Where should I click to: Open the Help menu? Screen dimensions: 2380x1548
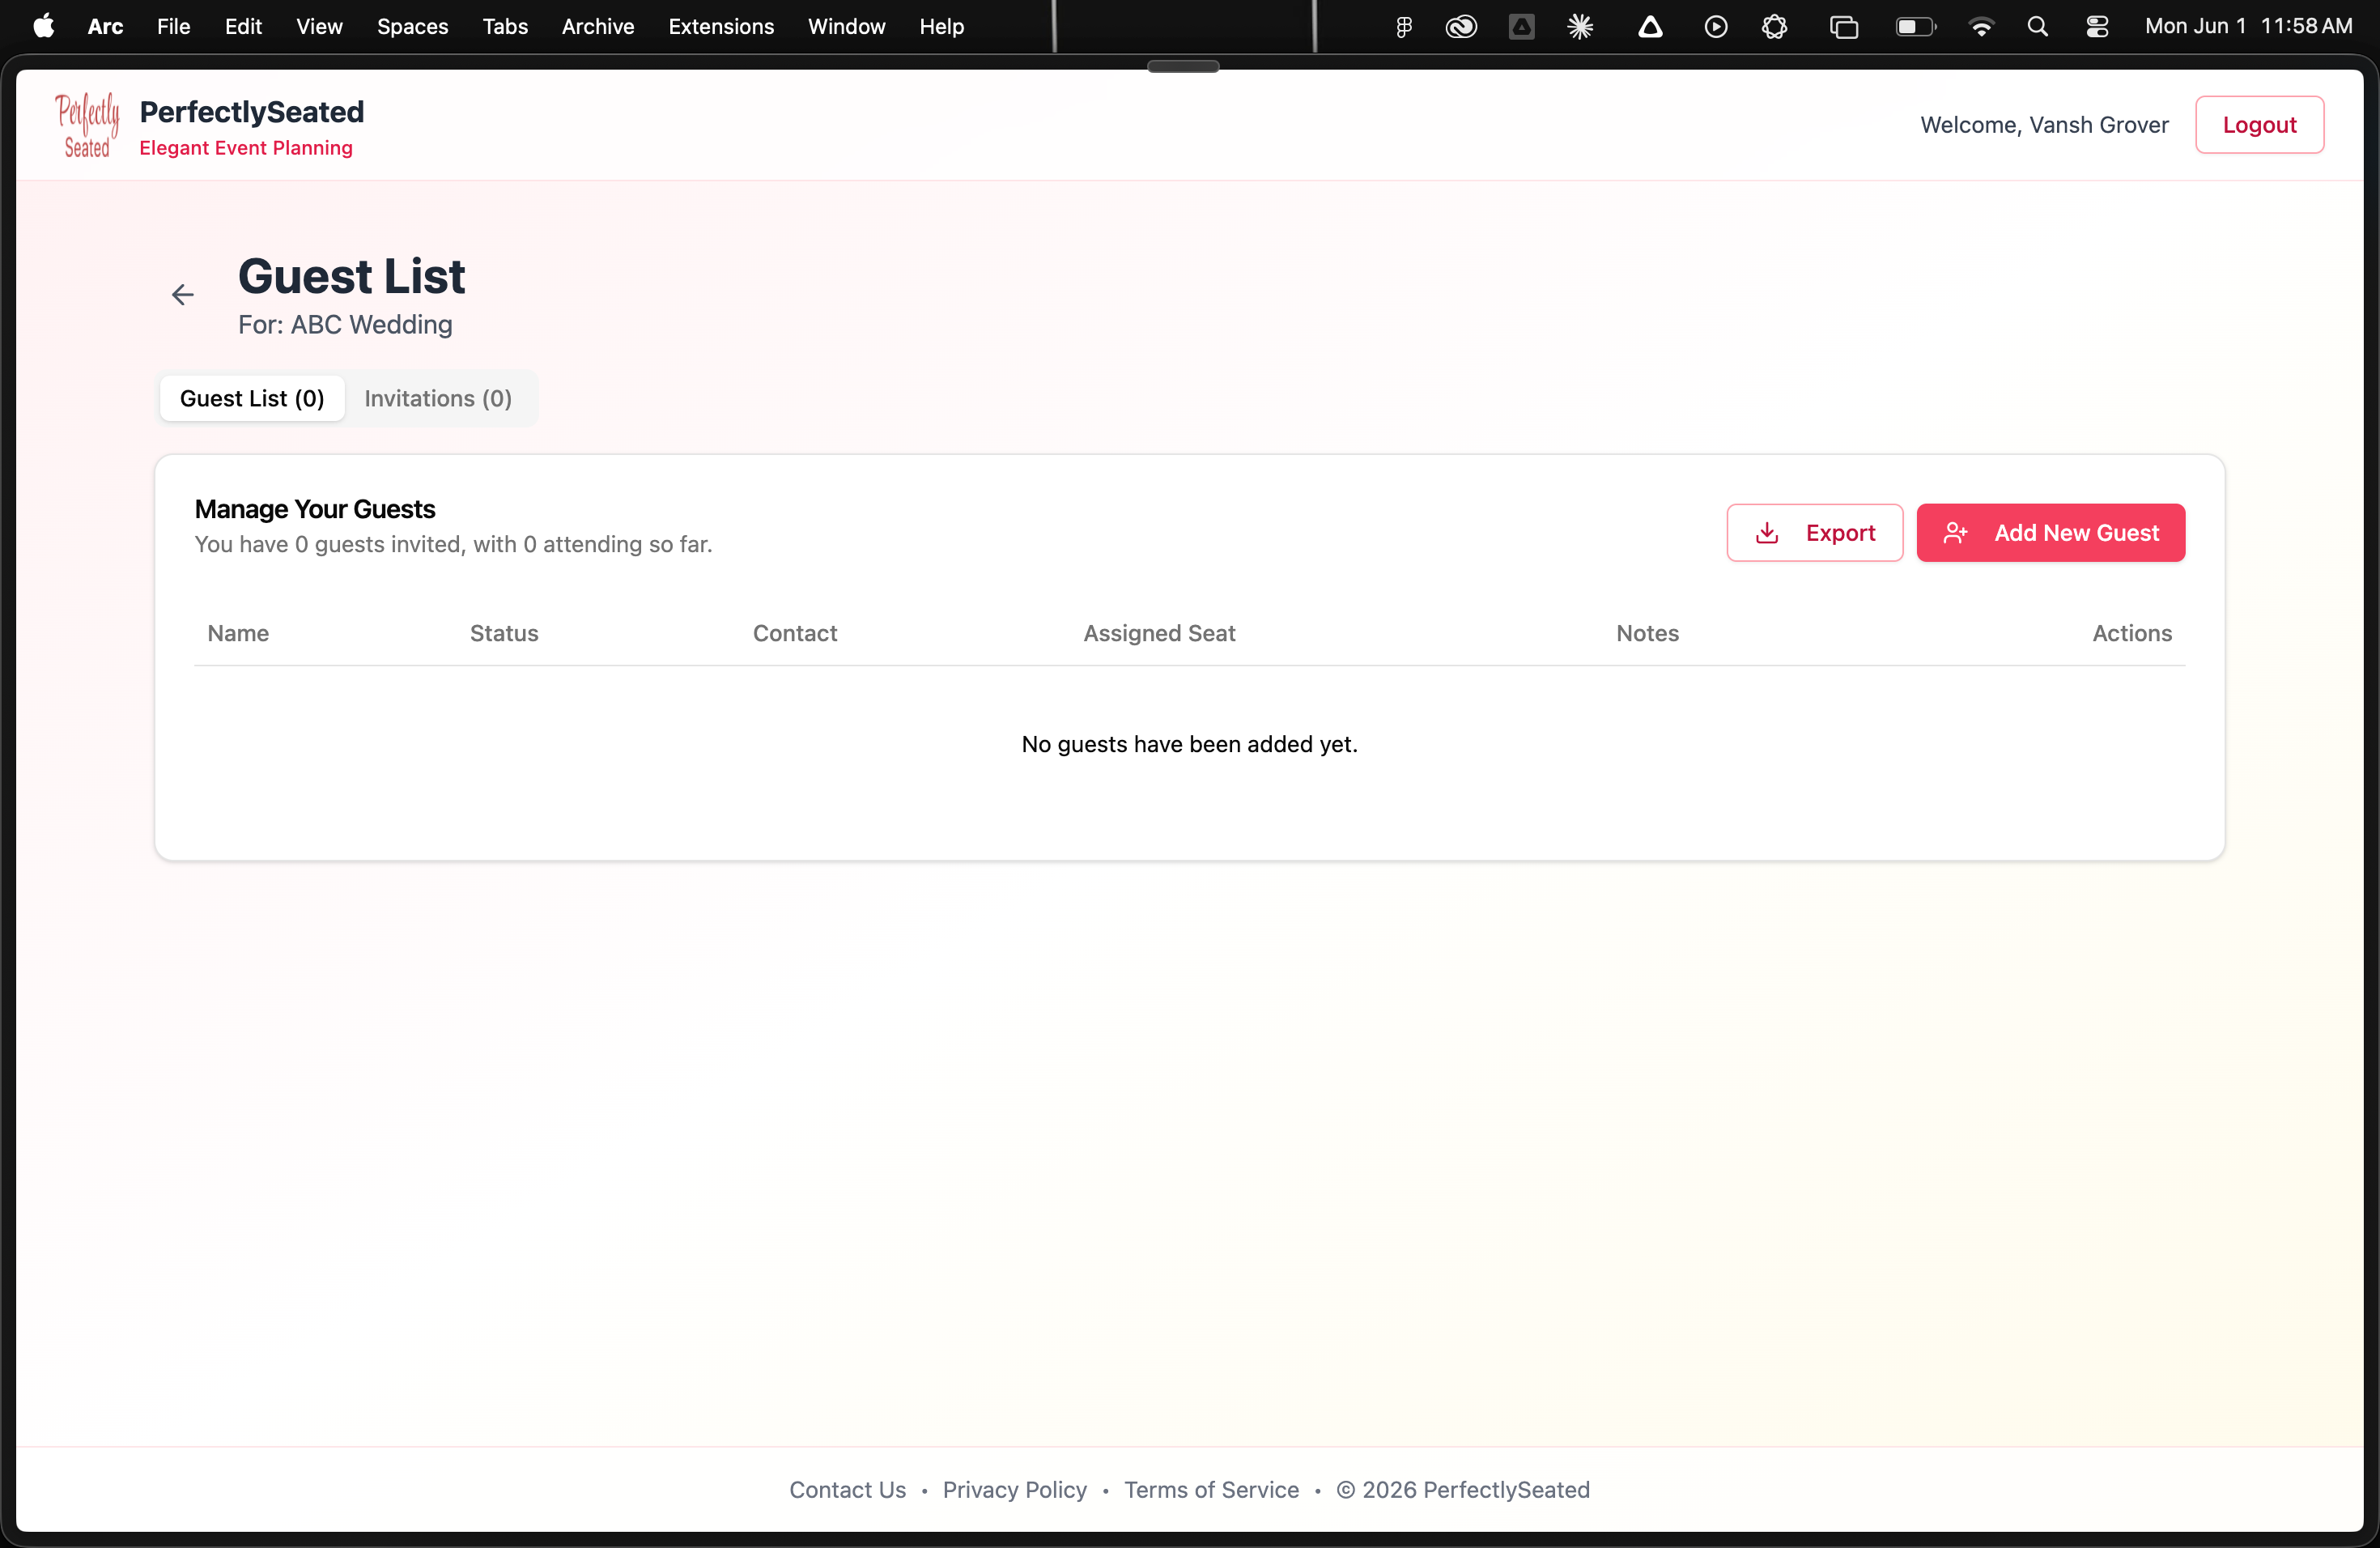[x=942, y=27]
